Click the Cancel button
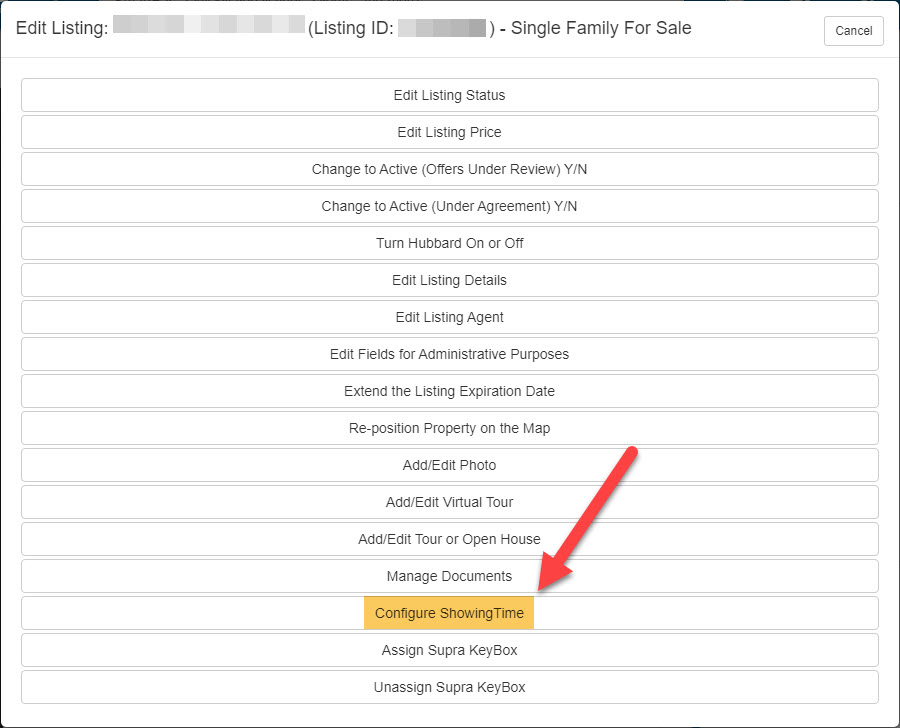900x728 pixels. tap(853, 30)
